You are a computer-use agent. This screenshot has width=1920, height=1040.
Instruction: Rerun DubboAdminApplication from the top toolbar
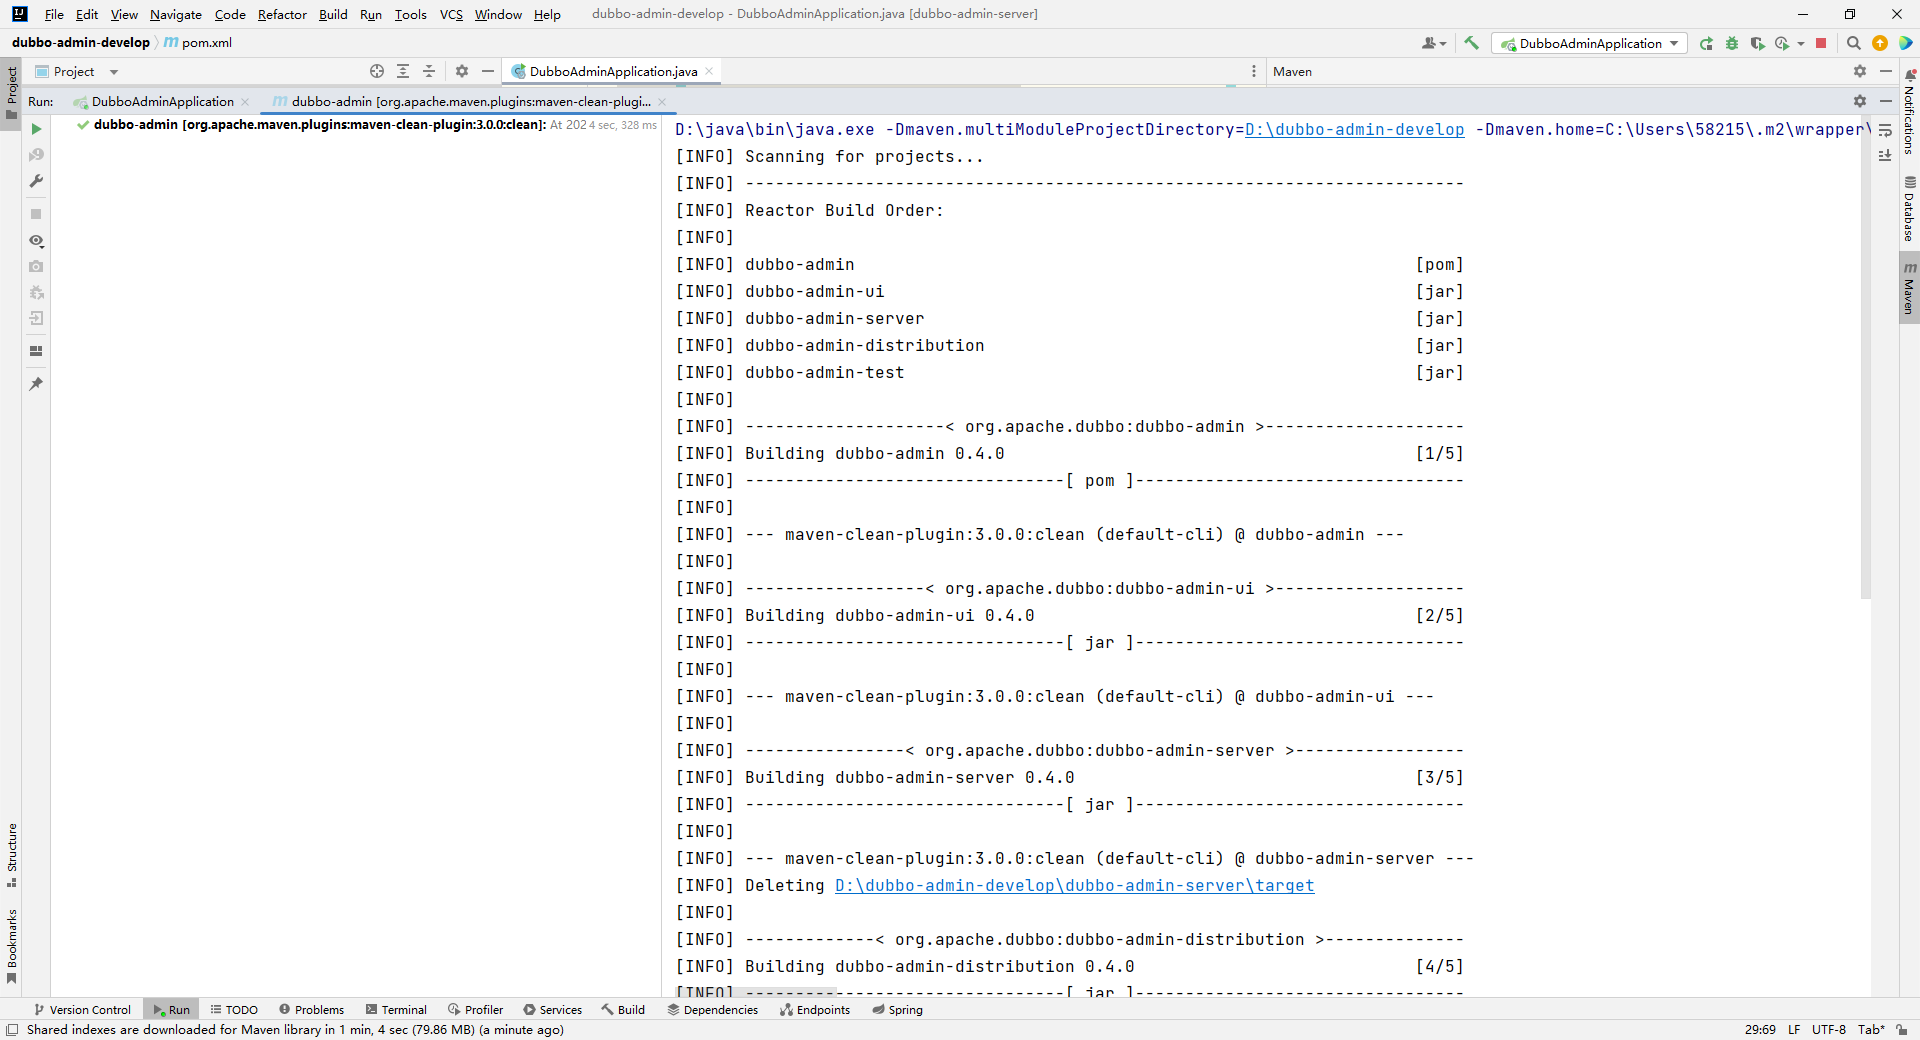point(1706,43)
